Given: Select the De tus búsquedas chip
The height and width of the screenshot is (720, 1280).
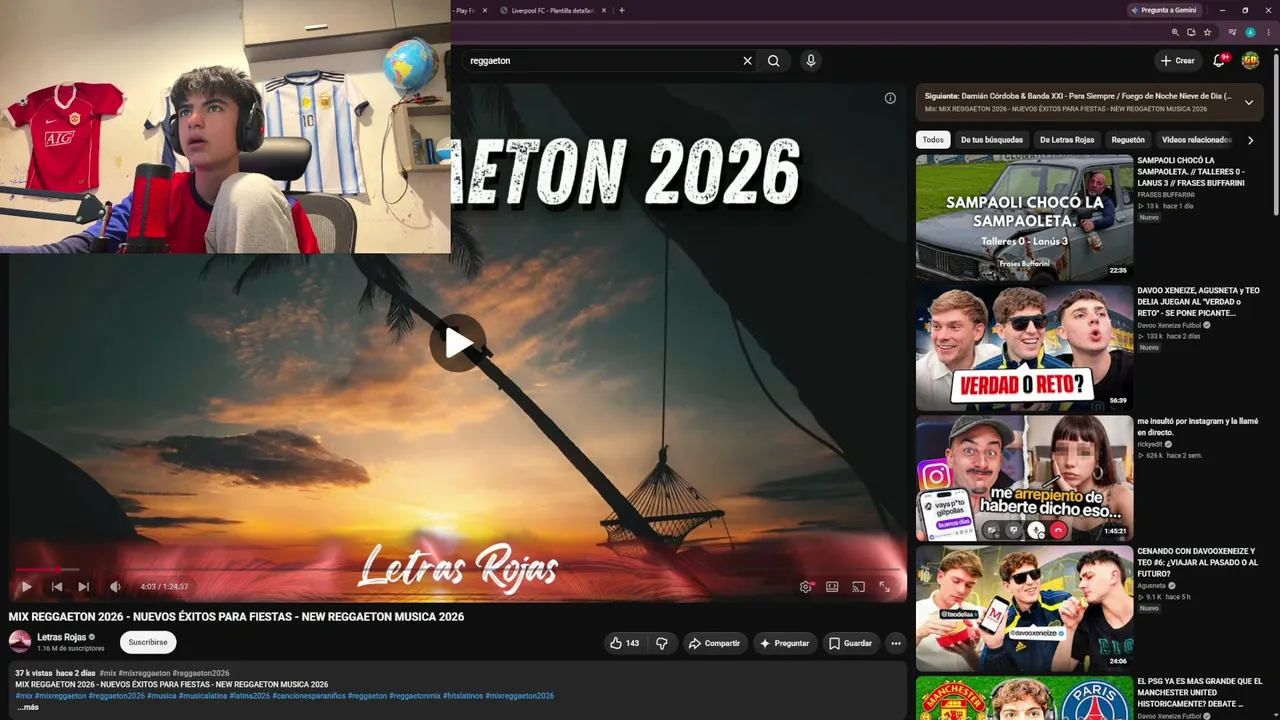Looking at the screenshot, I should (992, 140).
